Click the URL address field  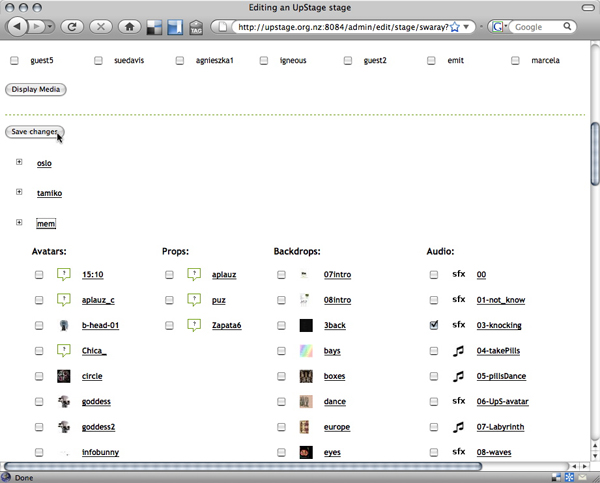click(x=342, y=27)
